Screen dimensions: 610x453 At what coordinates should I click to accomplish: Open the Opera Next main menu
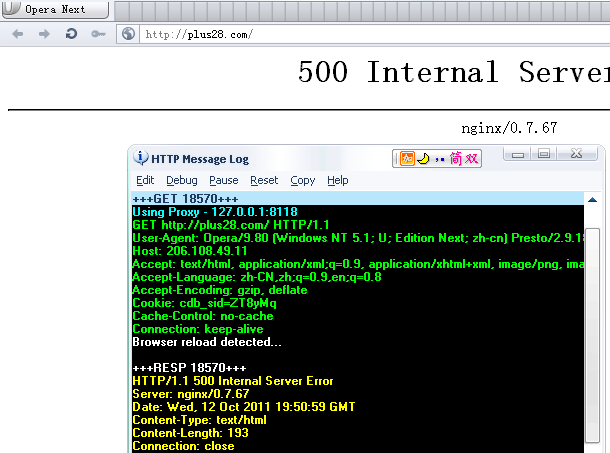[x=56, y=10]
